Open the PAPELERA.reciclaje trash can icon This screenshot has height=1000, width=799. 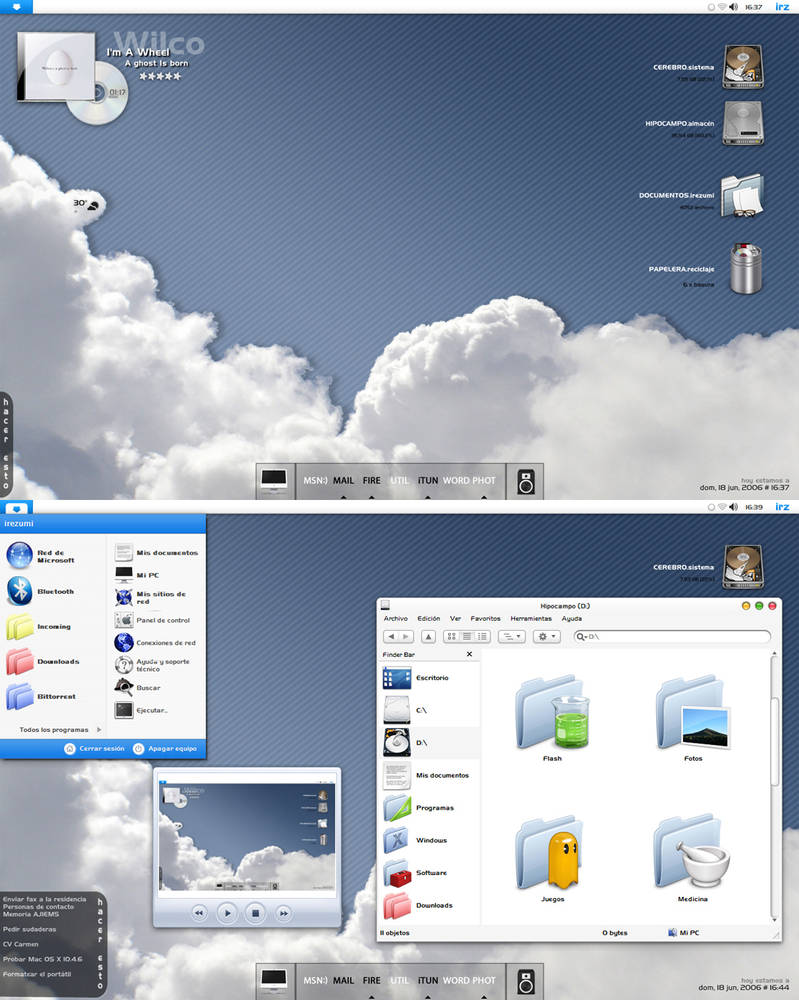[x=745, y=268]
